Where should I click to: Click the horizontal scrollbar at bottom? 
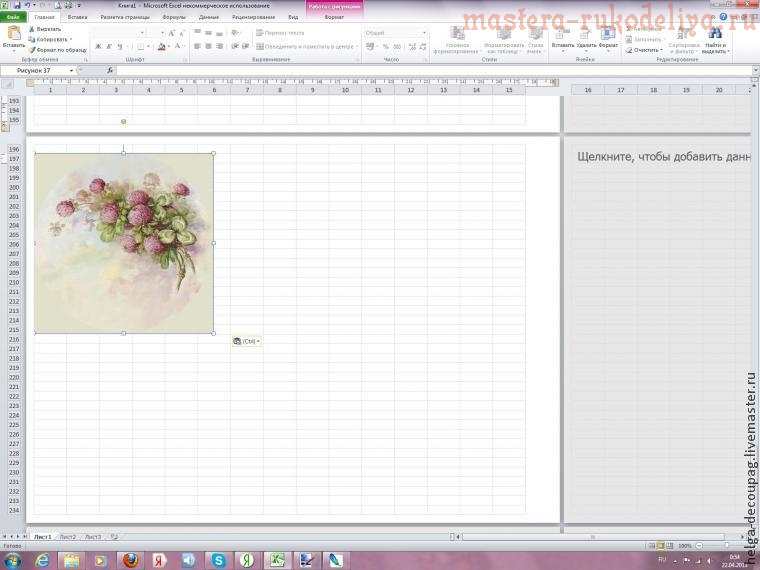[x=593, y=537]
